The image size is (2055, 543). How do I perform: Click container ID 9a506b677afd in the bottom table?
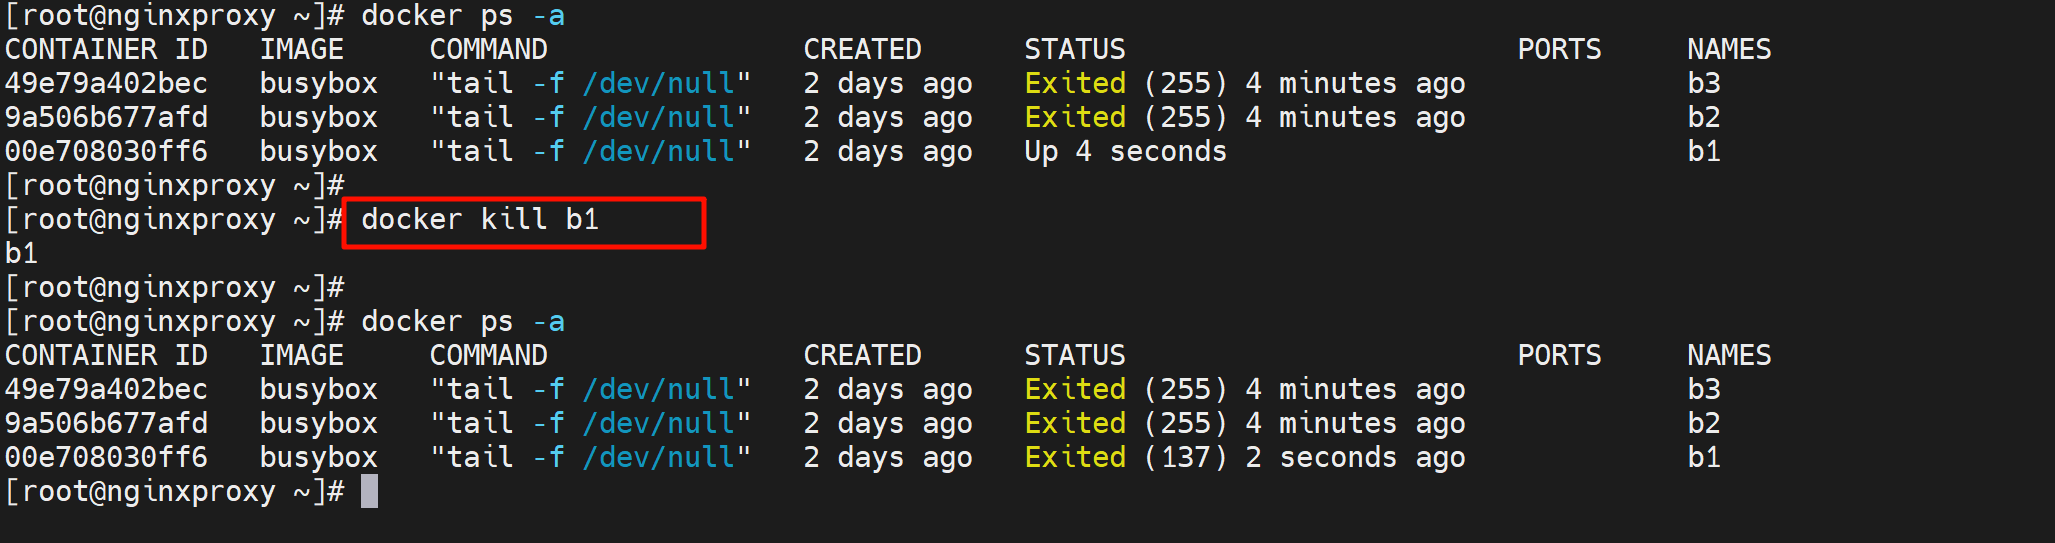point(106,424)
